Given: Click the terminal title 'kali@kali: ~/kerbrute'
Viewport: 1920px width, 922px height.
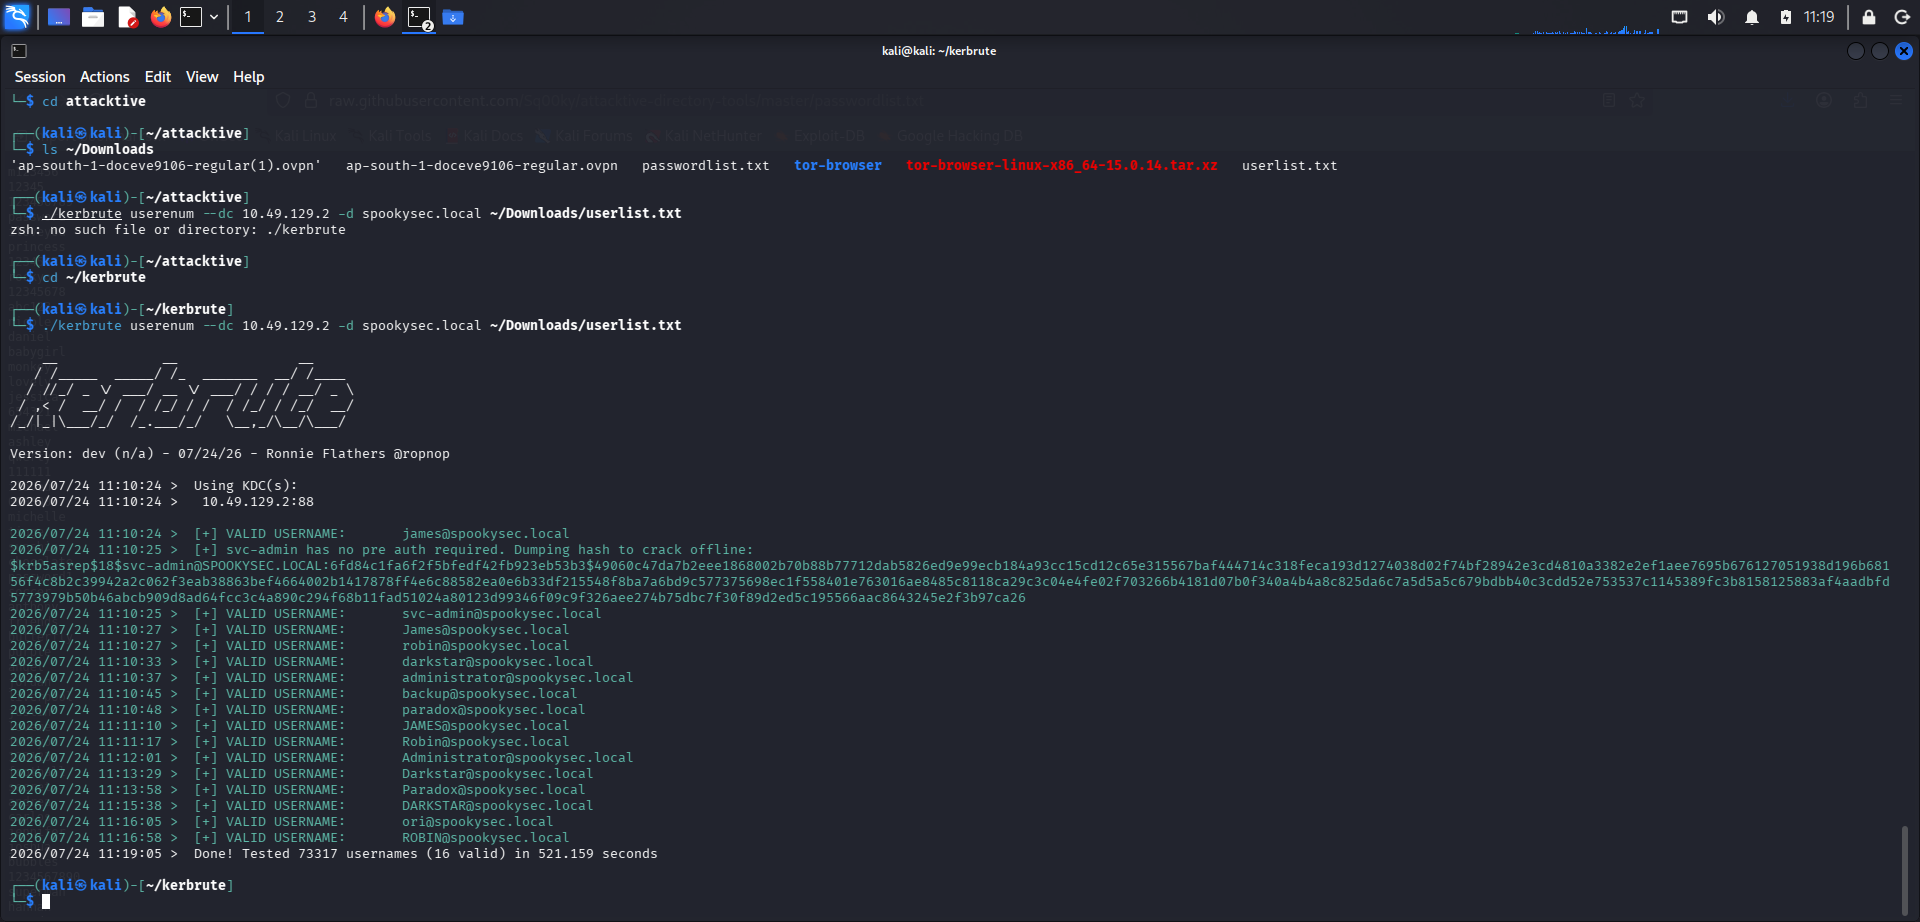Looking at the screenshot, I should pyautogui.click(x=939, y=51).
